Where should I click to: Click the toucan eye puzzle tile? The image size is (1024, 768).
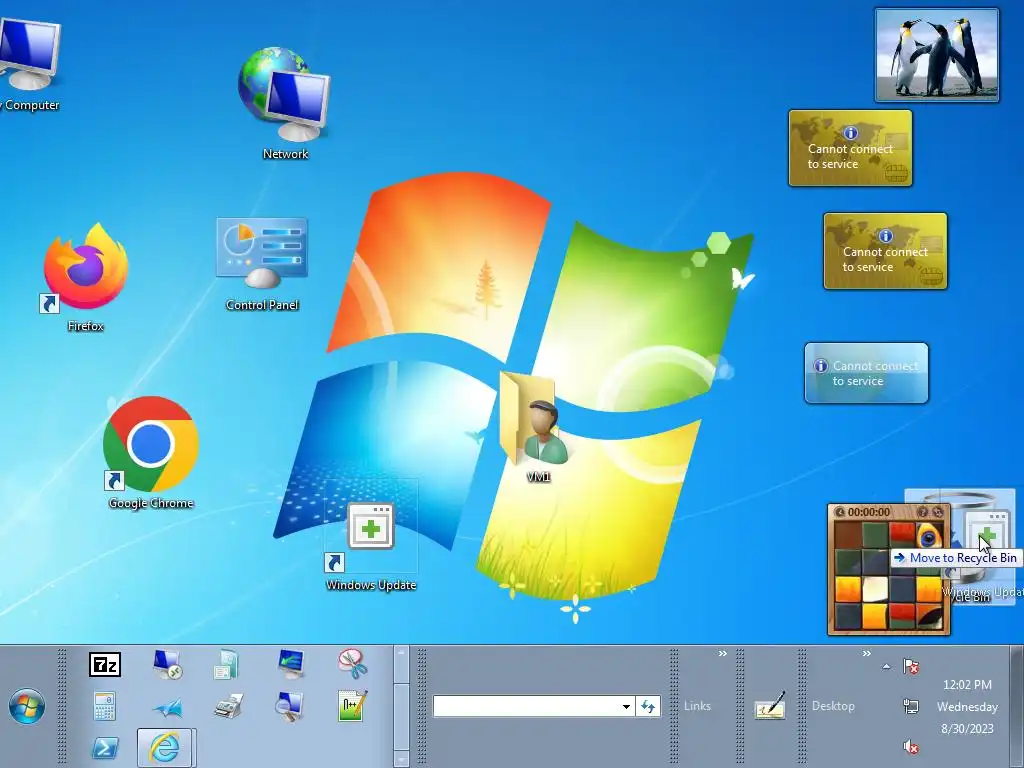click(929, 535)
